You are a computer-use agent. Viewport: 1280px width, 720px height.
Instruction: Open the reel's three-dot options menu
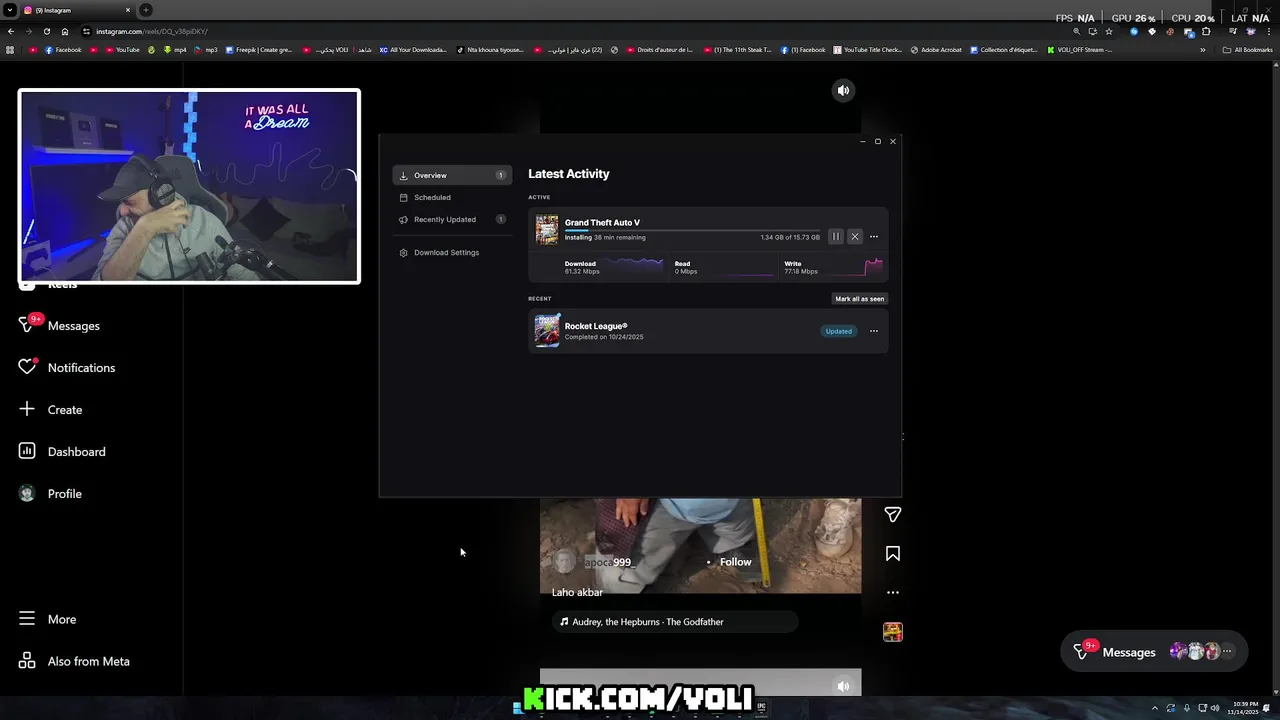(x=893, y=592)
